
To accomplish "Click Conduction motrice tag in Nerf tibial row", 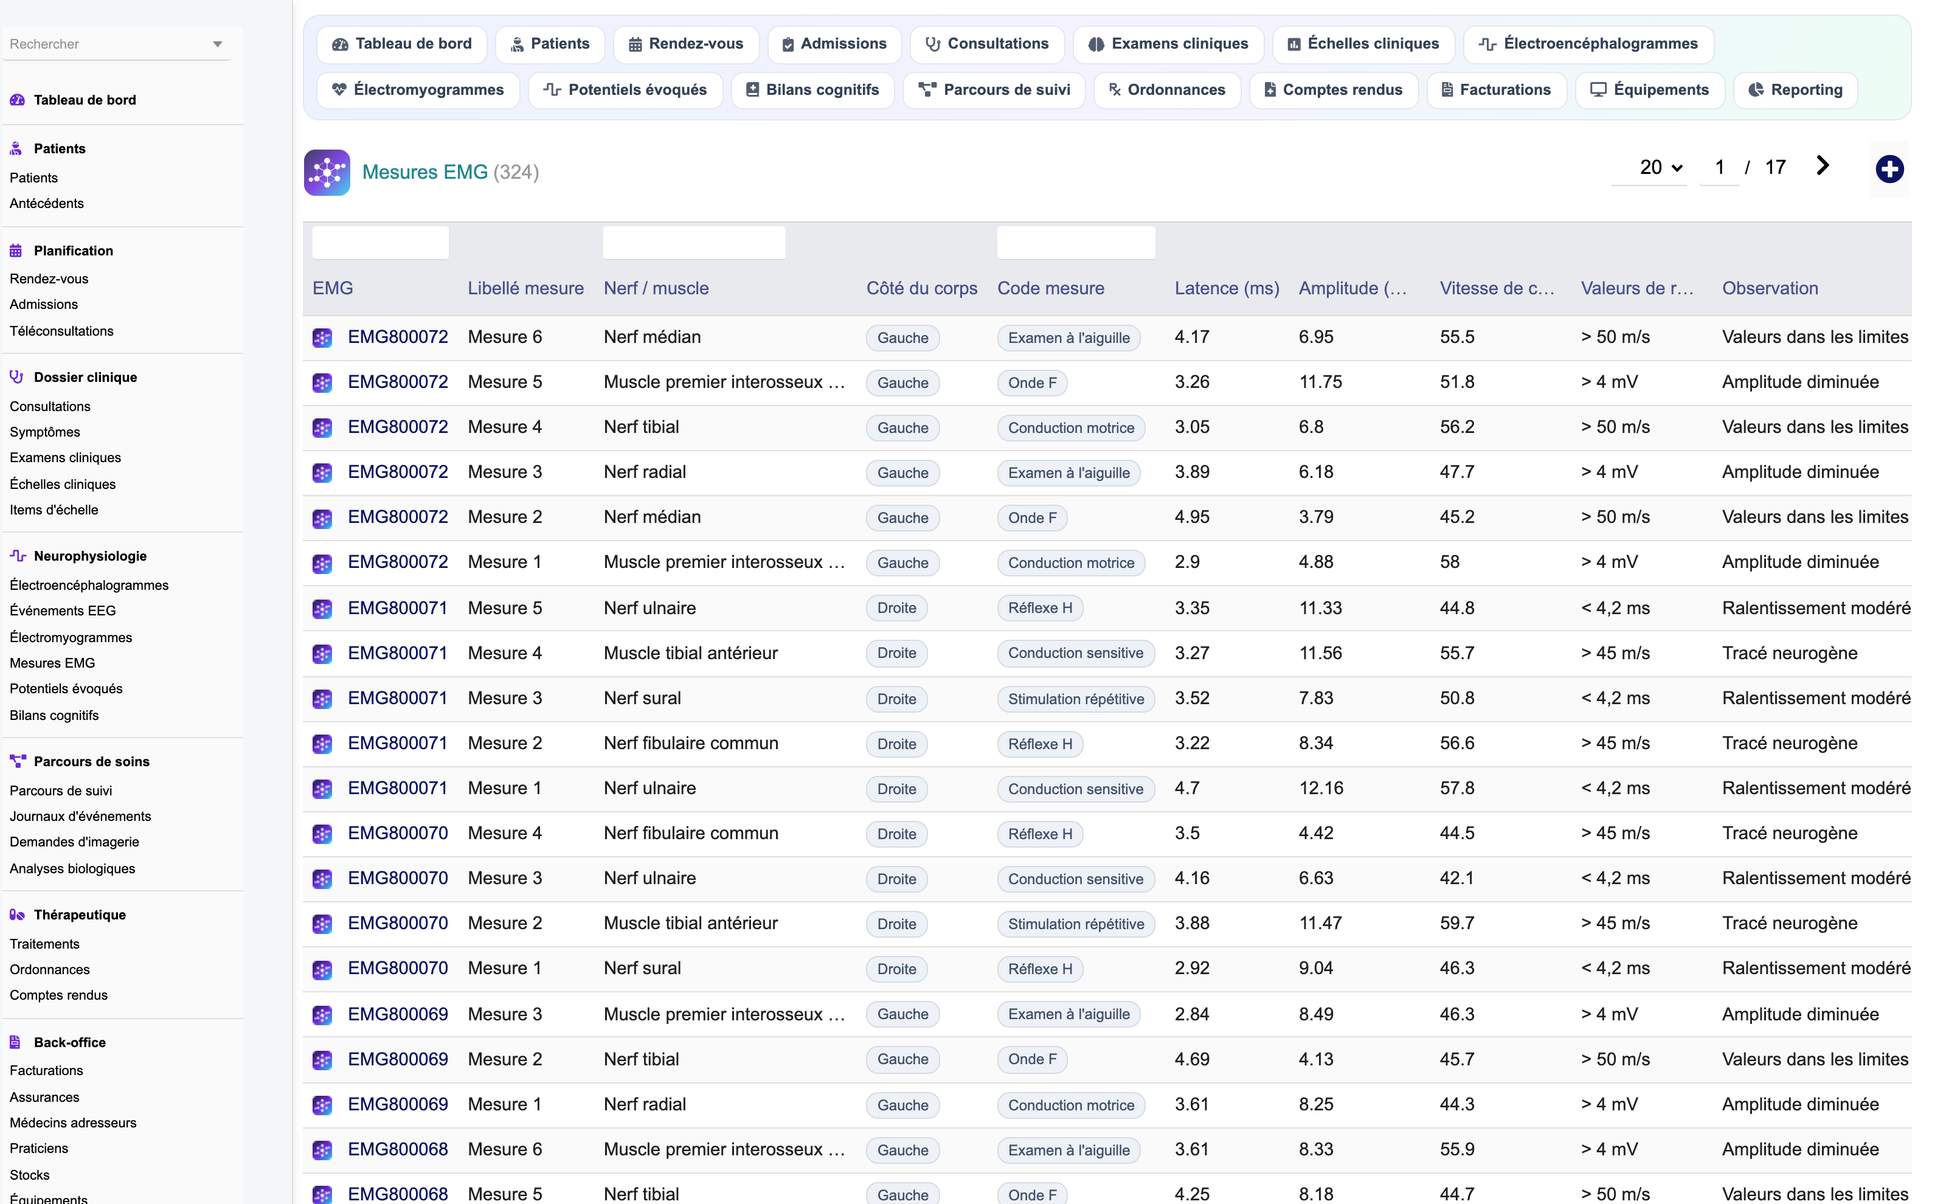I will 1071,428.
